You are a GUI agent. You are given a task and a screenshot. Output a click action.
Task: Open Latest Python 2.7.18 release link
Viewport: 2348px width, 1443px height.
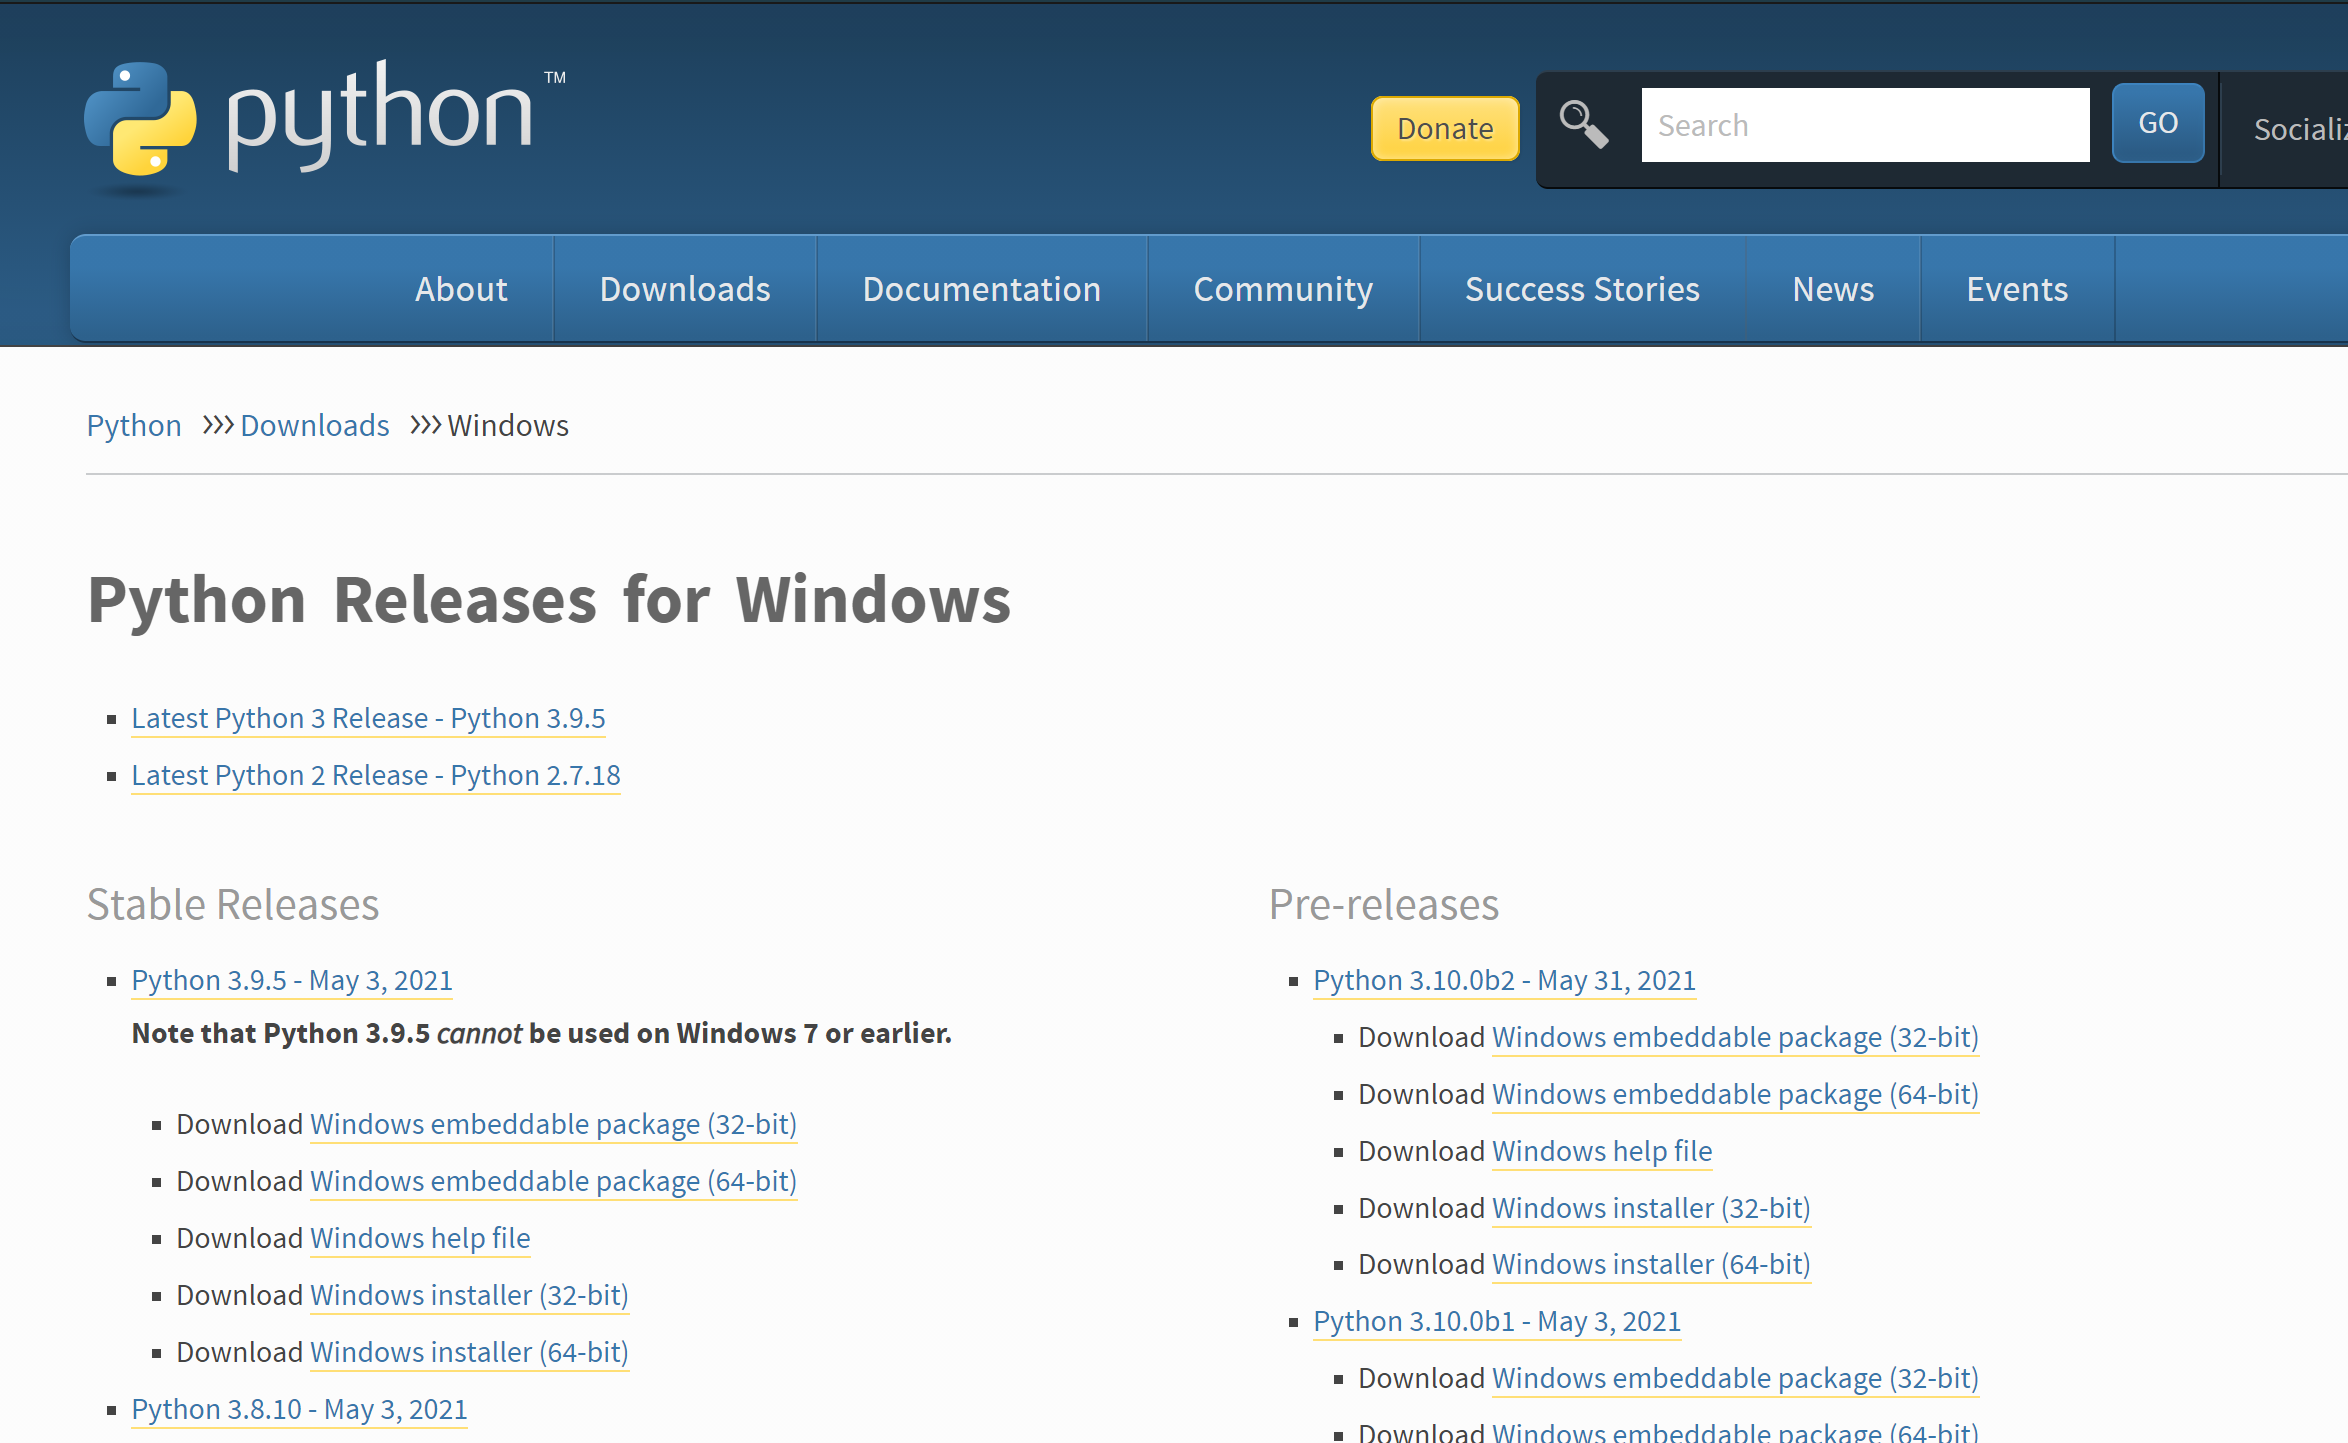[x=376, y=775]
